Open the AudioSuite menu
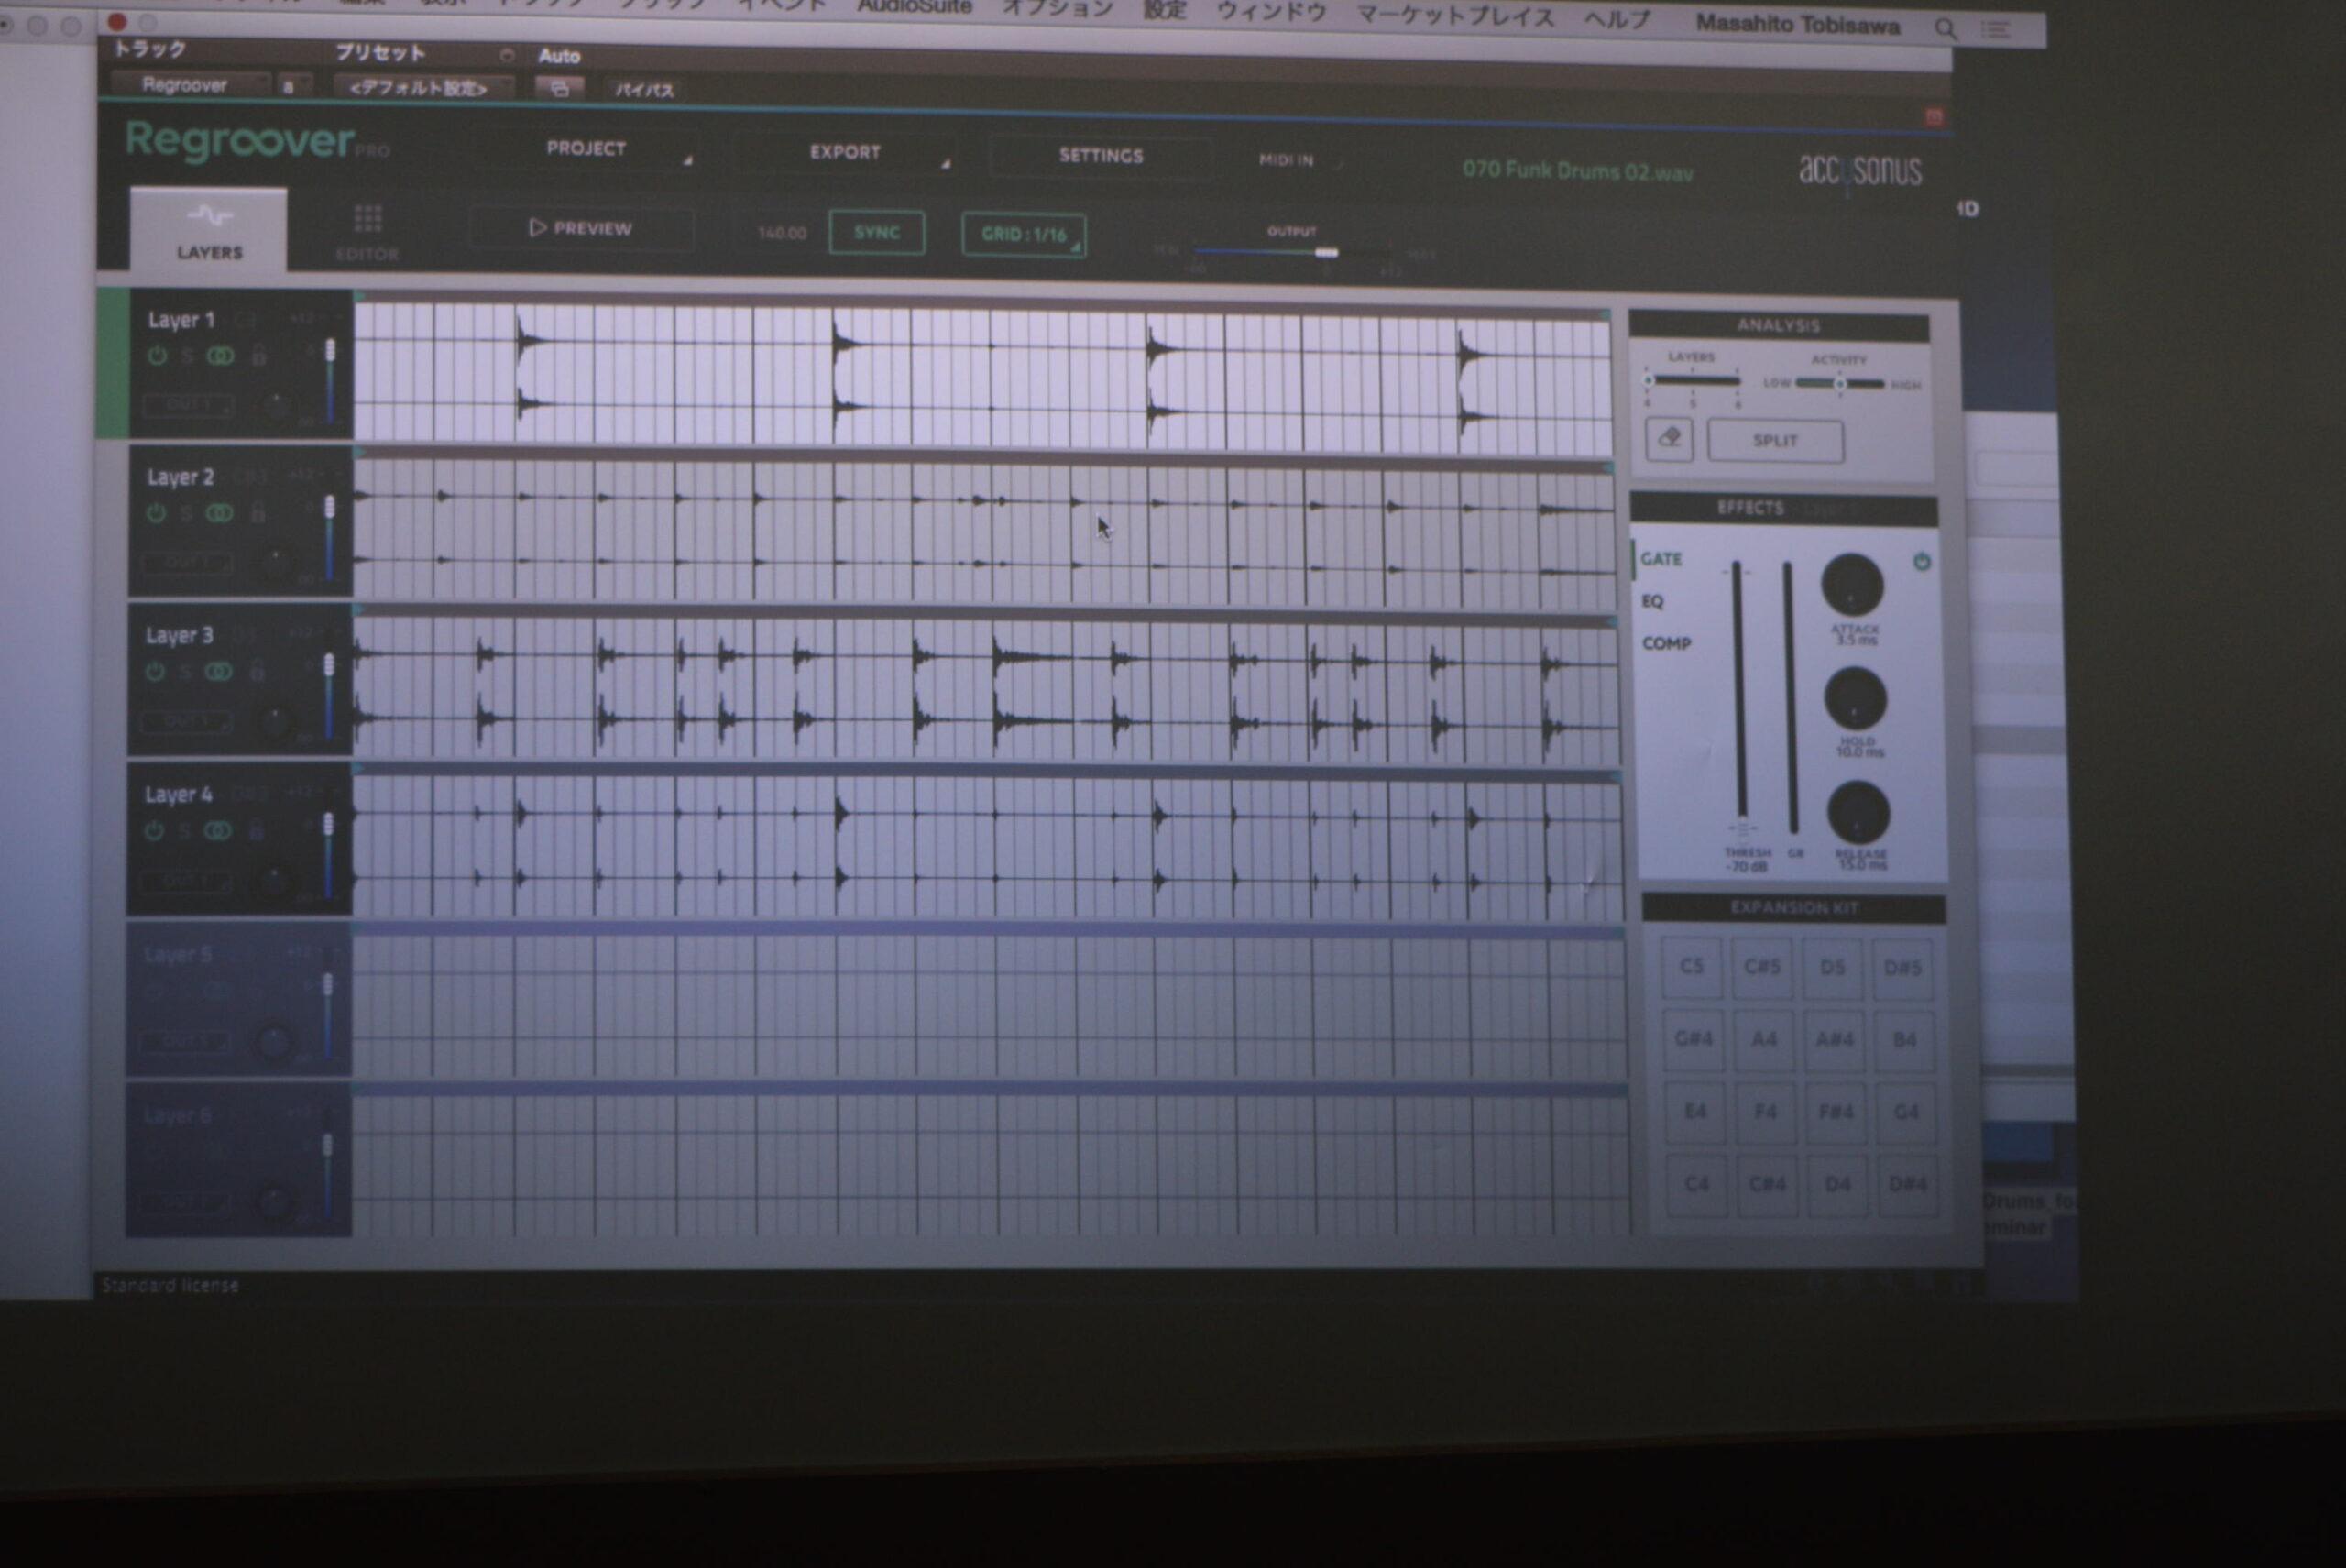This screenshot has height=1568, width=2346. [x=914, y=7]
